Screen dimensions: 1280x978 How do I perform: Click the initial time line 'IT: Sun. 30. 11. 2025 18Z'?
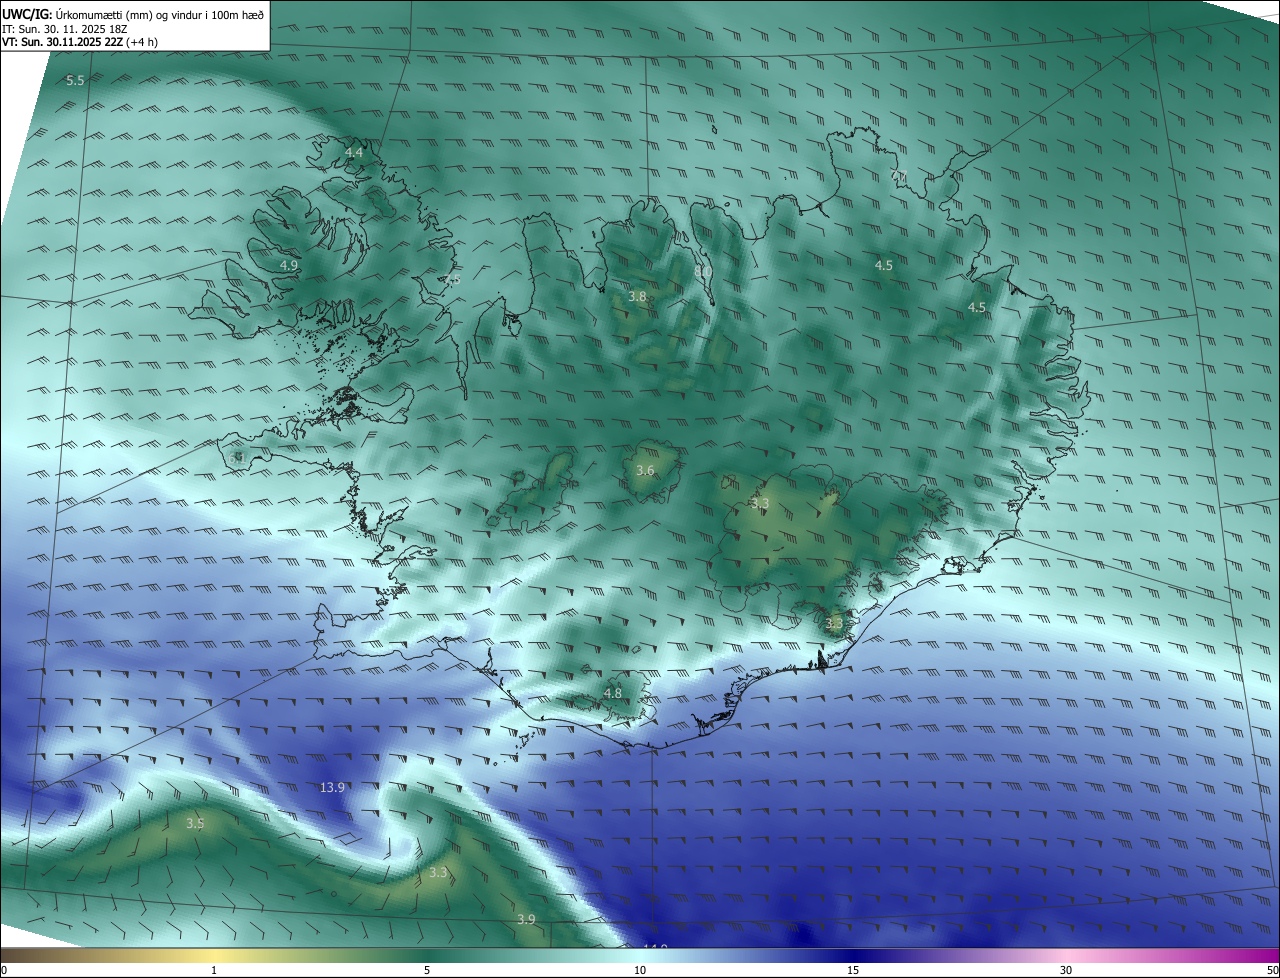tap(65, 28)
